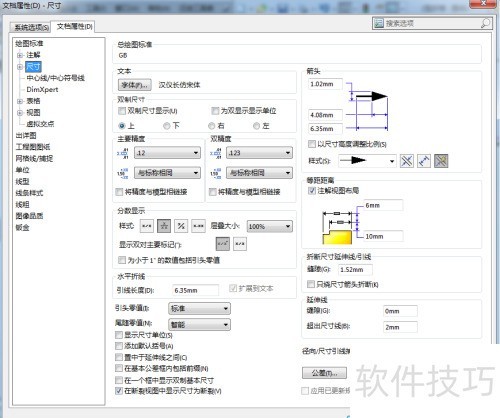Click 超出尺寸线 2mm field
The image size is (500, 418).
click(400, 327)
